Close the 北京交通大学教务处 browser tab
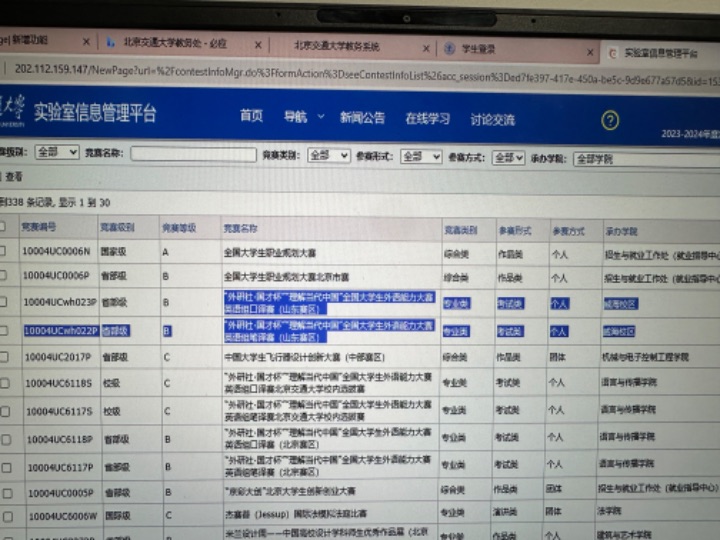 point(258,45)
